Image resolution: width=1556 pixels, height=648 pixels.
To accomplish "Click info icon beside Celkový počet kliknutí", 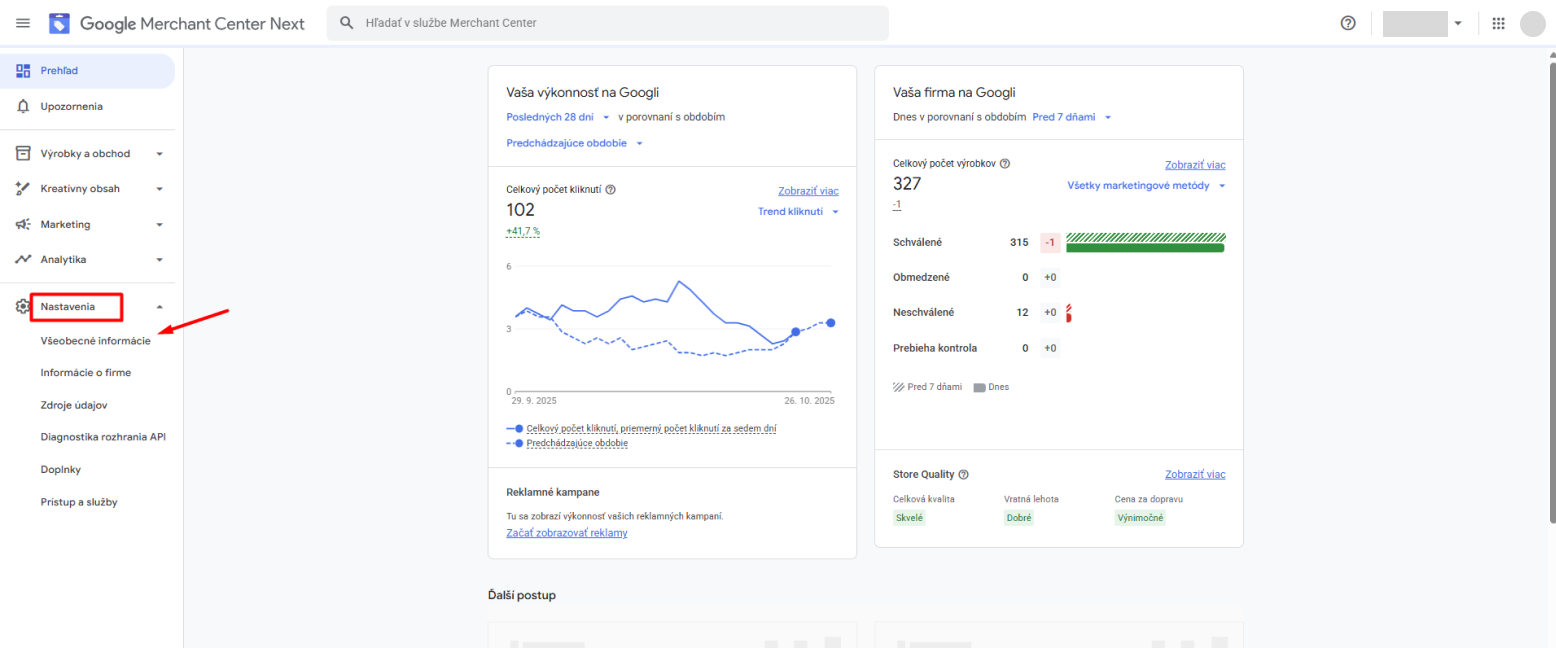I will tap(610, 189).
